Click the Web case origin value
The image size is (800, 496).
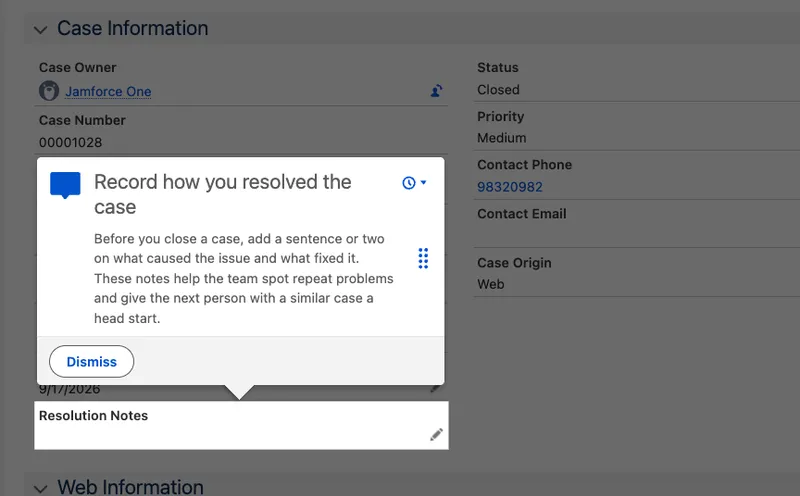coord(491,284)
